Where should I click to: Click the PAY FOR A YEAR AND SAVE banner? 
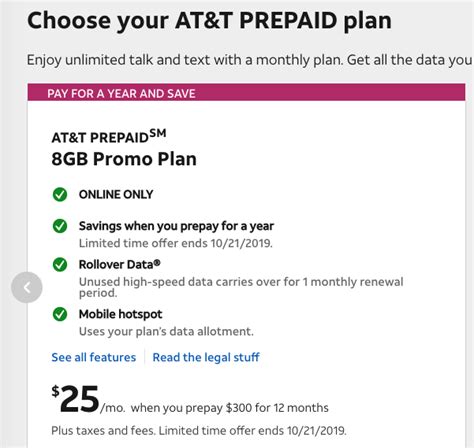pos(246,92)
